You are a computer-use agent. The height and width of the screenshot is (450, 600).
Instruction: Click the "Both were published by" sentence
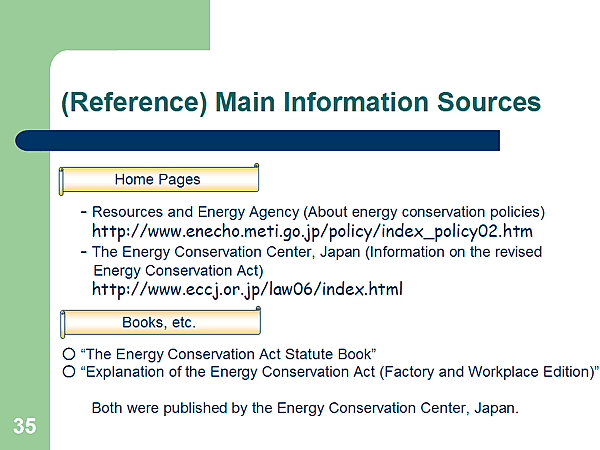click(305, 408)
